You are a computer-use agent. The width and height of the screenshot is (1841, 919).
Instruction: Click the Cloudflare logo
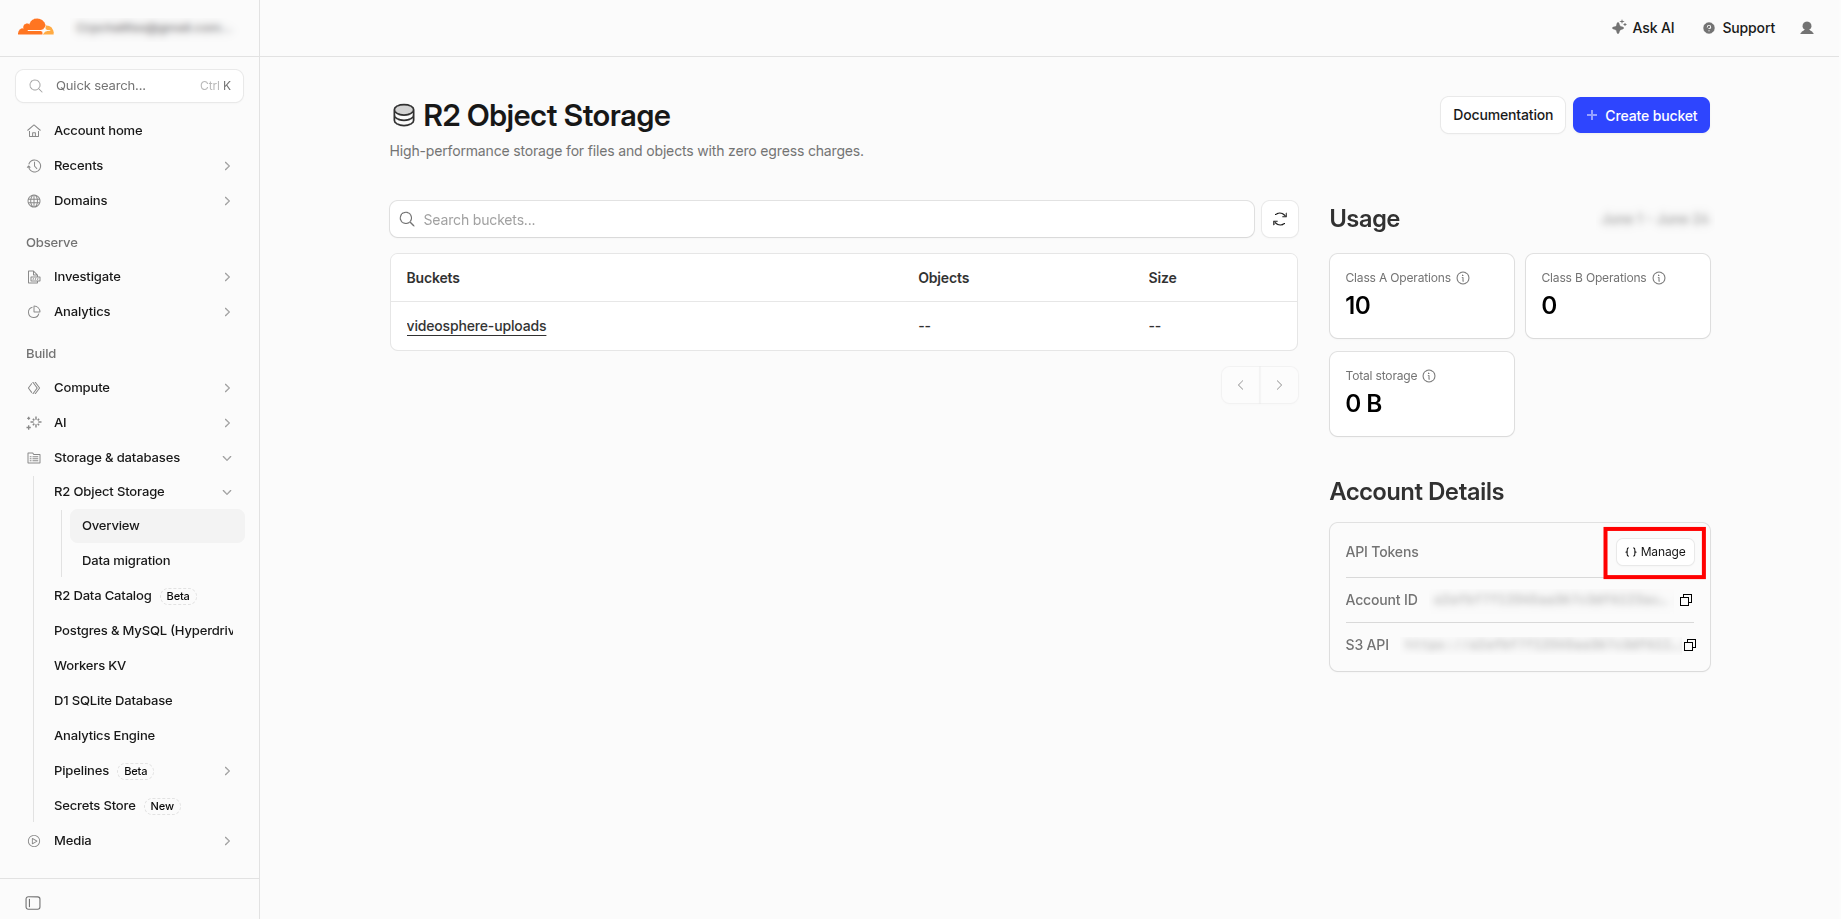coord(36,27)
